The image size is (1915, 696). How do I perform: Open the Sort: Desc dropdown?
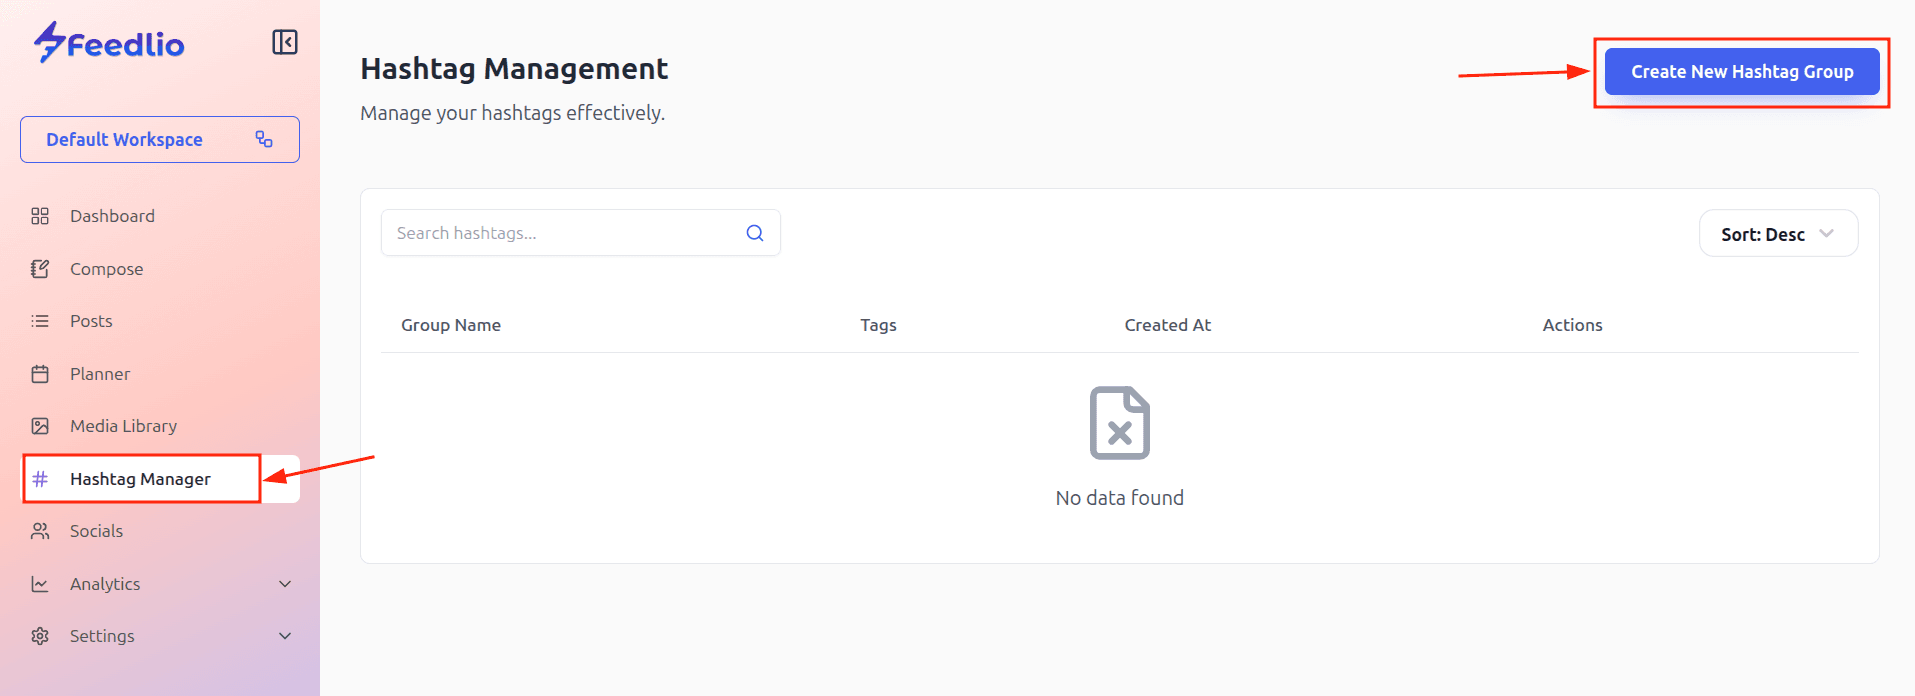click(x=1777, y=234)
